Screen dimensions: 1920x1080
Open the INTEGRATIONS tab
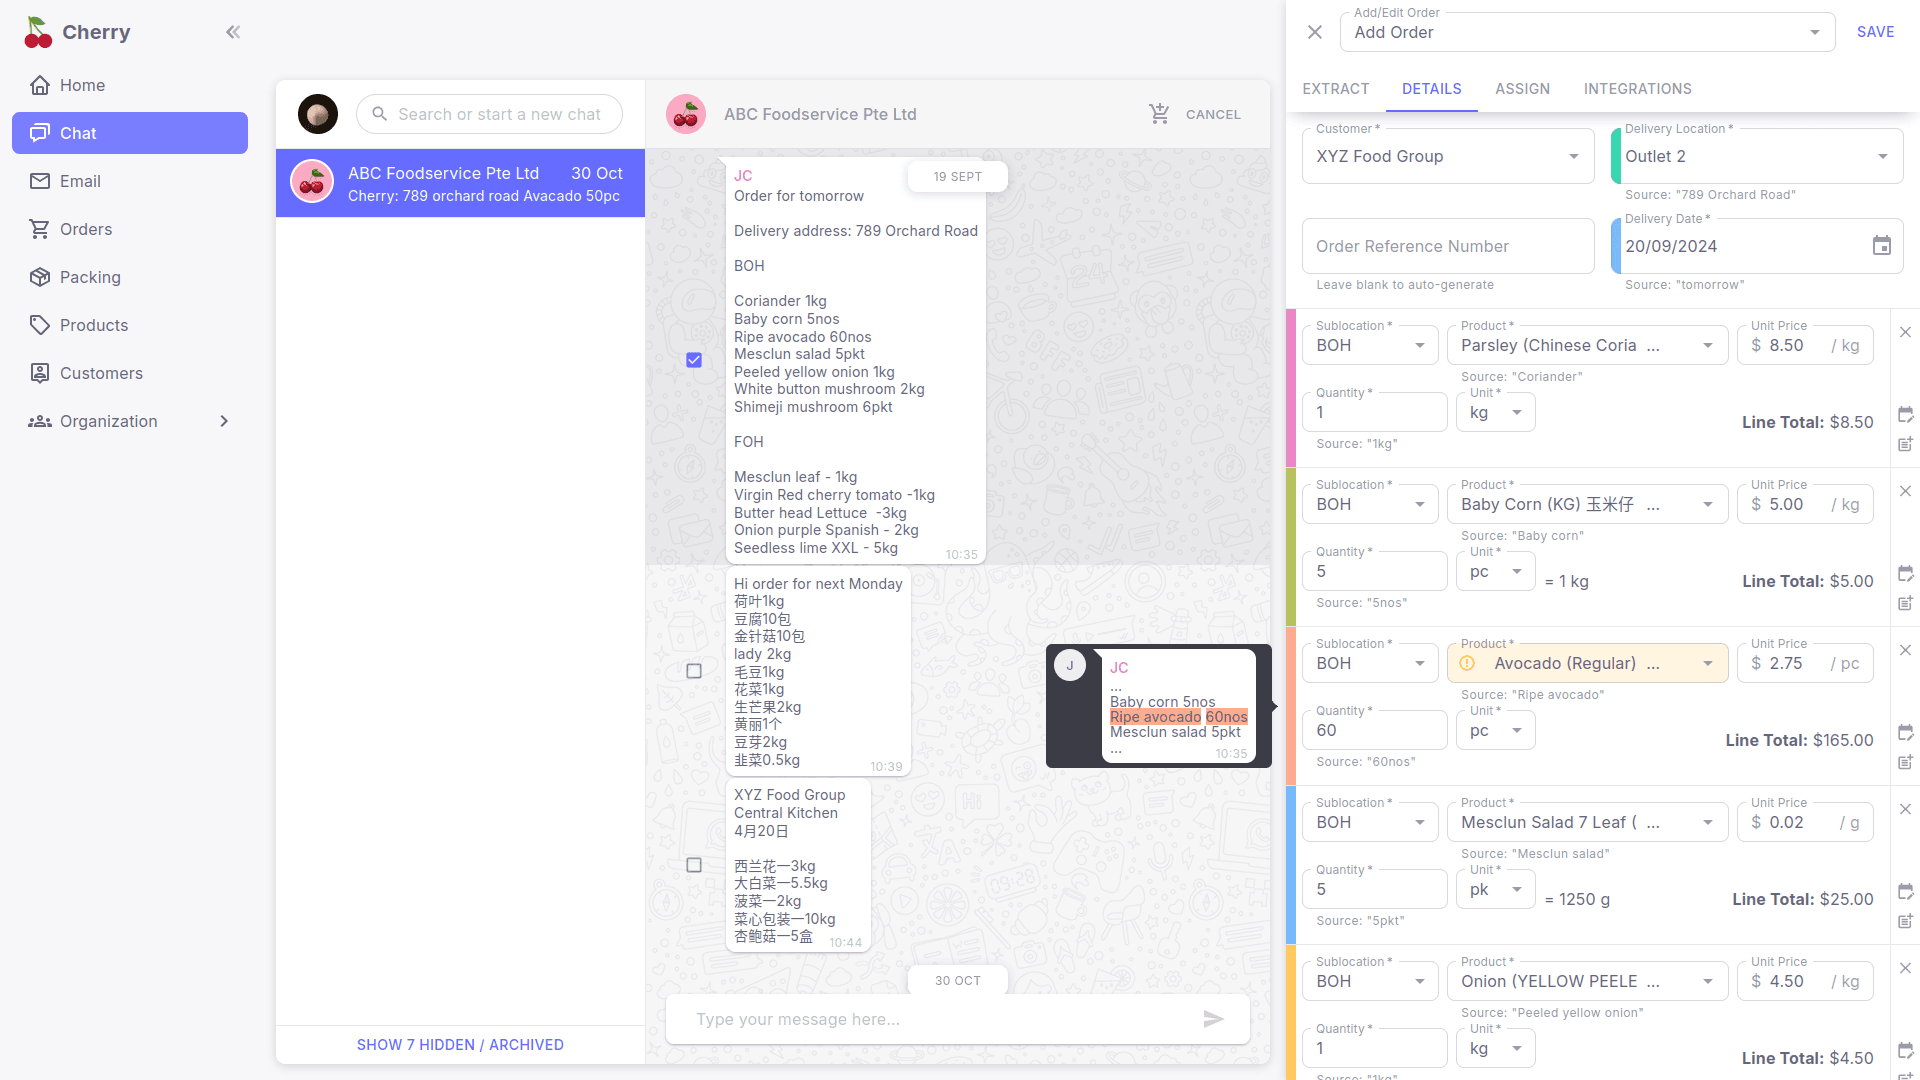1637,89
